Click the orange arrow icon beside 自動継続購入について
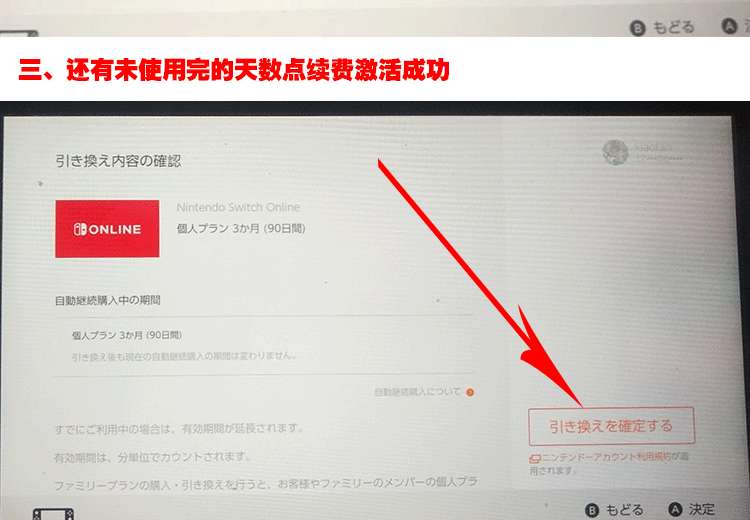This screenshot has height=520, width=750. click(470, 393)
